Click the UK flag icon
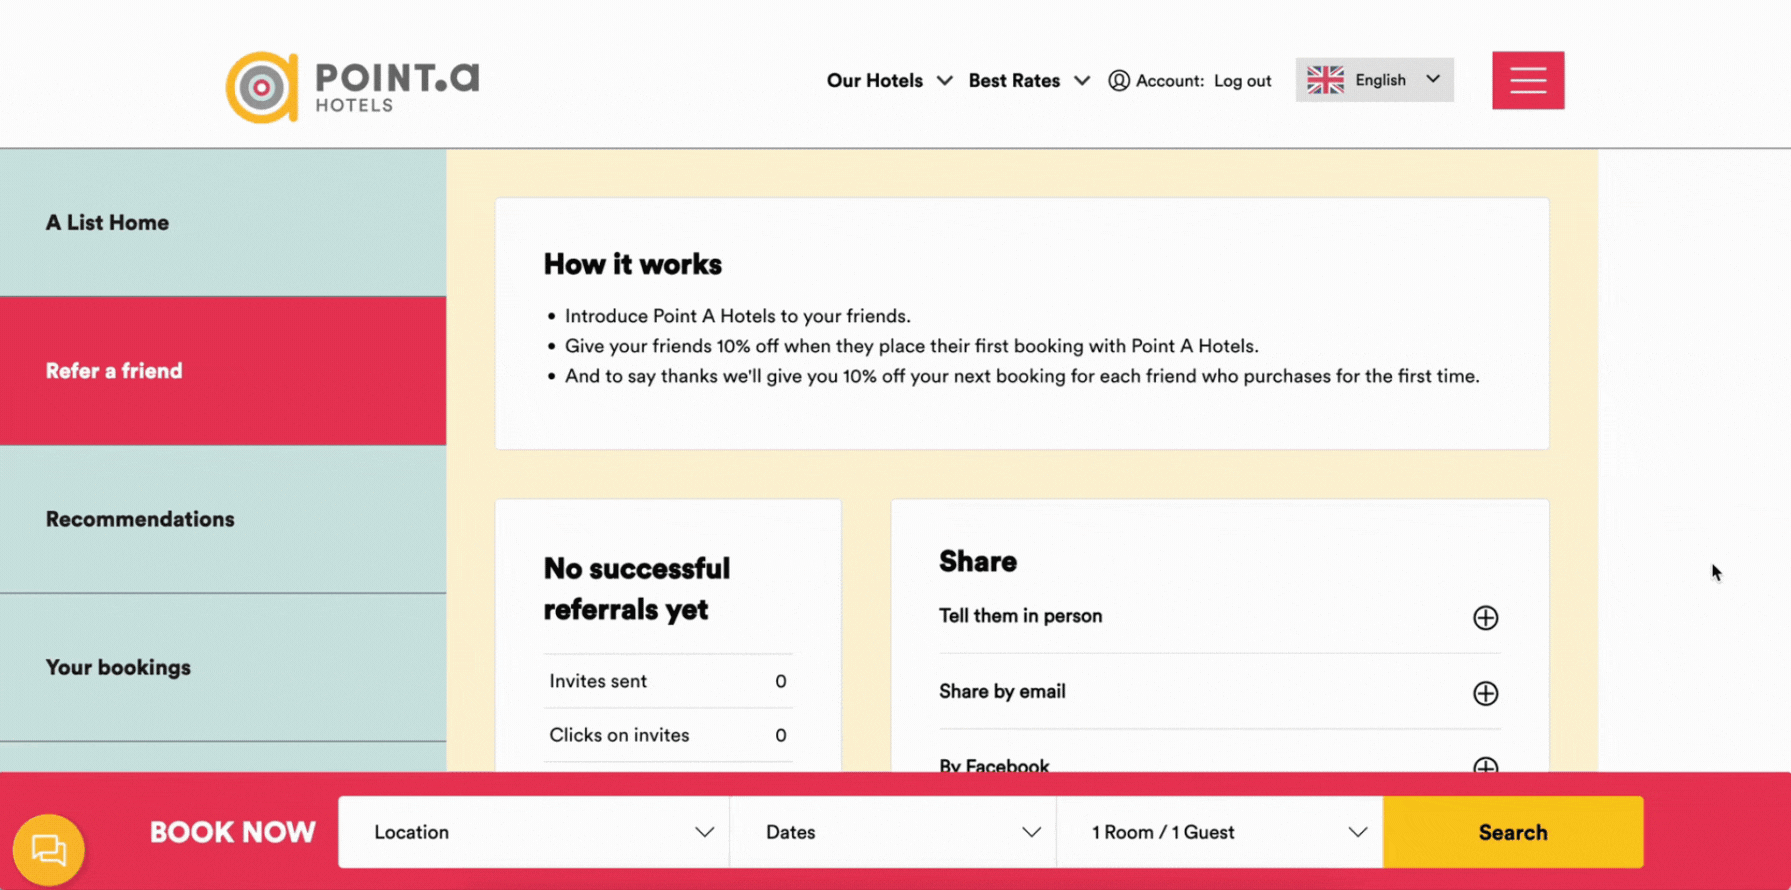Screen dimensions: 1791x890 click(1325, 80)
